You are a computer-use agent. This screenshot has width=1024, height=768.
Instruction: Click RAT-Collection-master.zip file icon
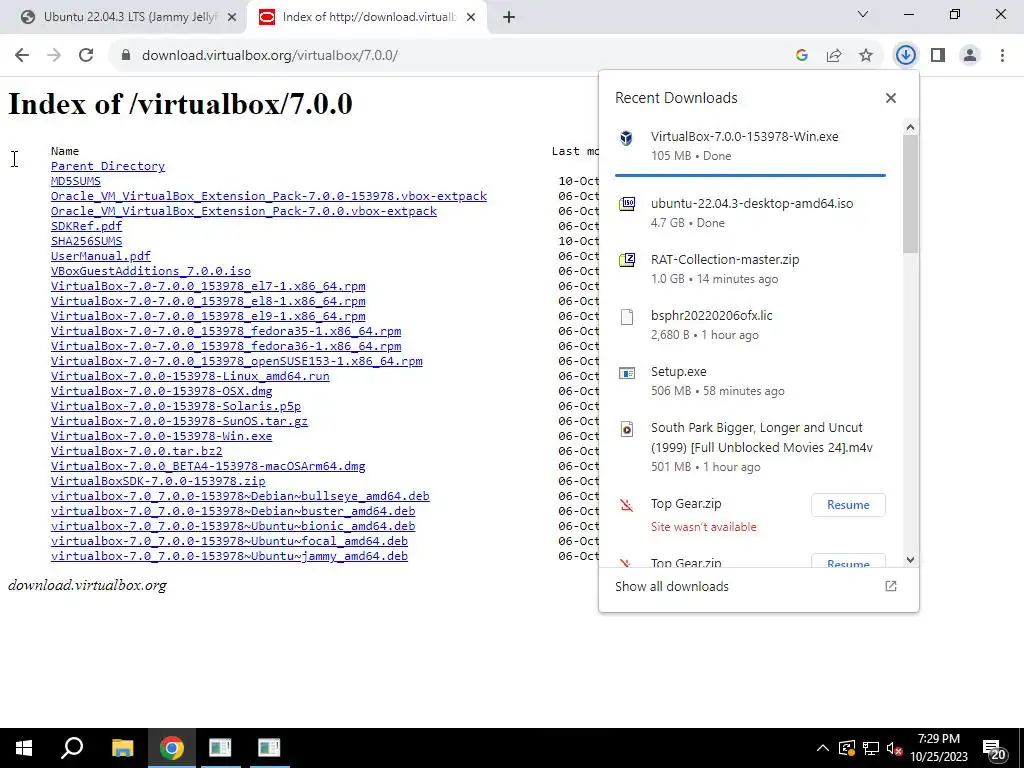[627, 261]
